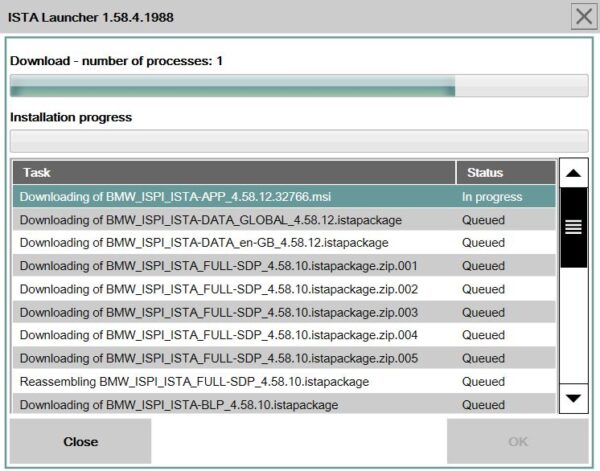This screenshot has width=600, height=471.
Task: Click the Installation progress bar
Action: 299,141
